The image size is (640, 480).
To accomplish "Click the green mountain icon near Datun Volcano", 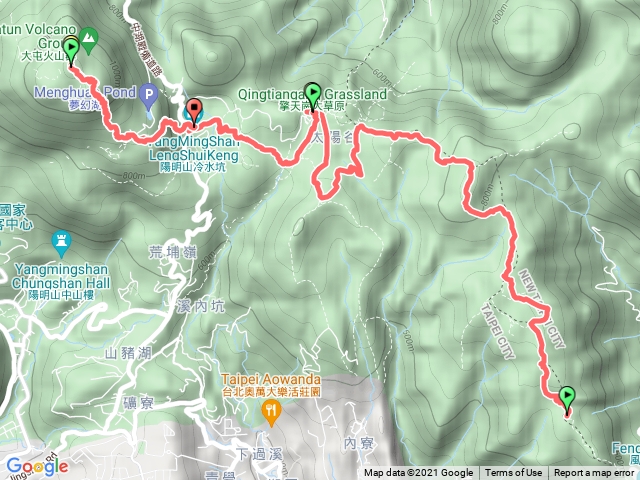I will [x=89, y=40].
